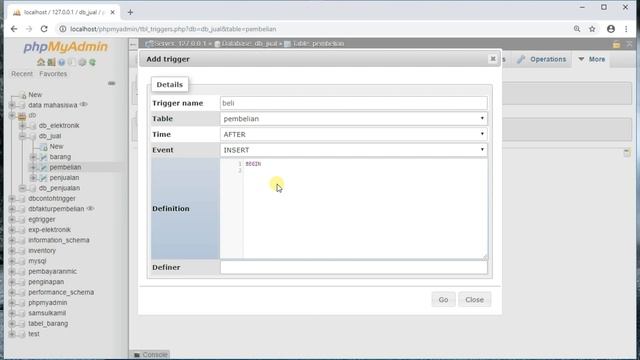Click in the Definition code editor
This screenshot has width=640, height=360.
pos(353,209)
